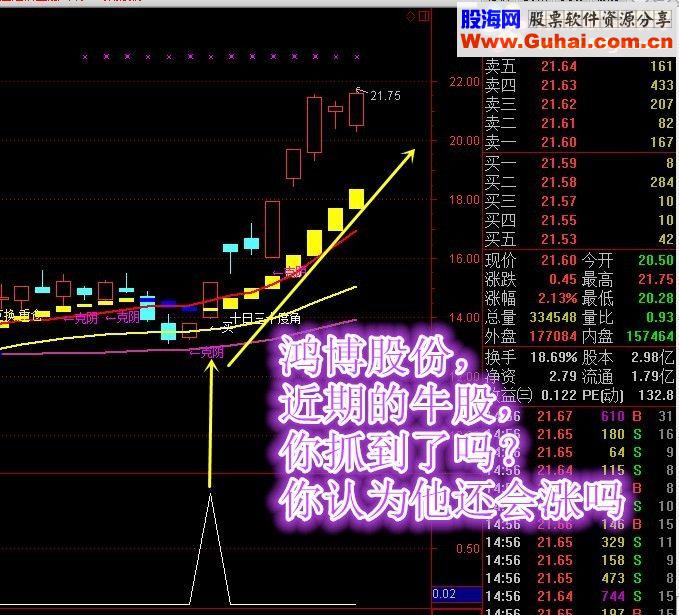Click the 最高 value 21.75
Viewport: 679px width, 615px height.
point(656,279)
